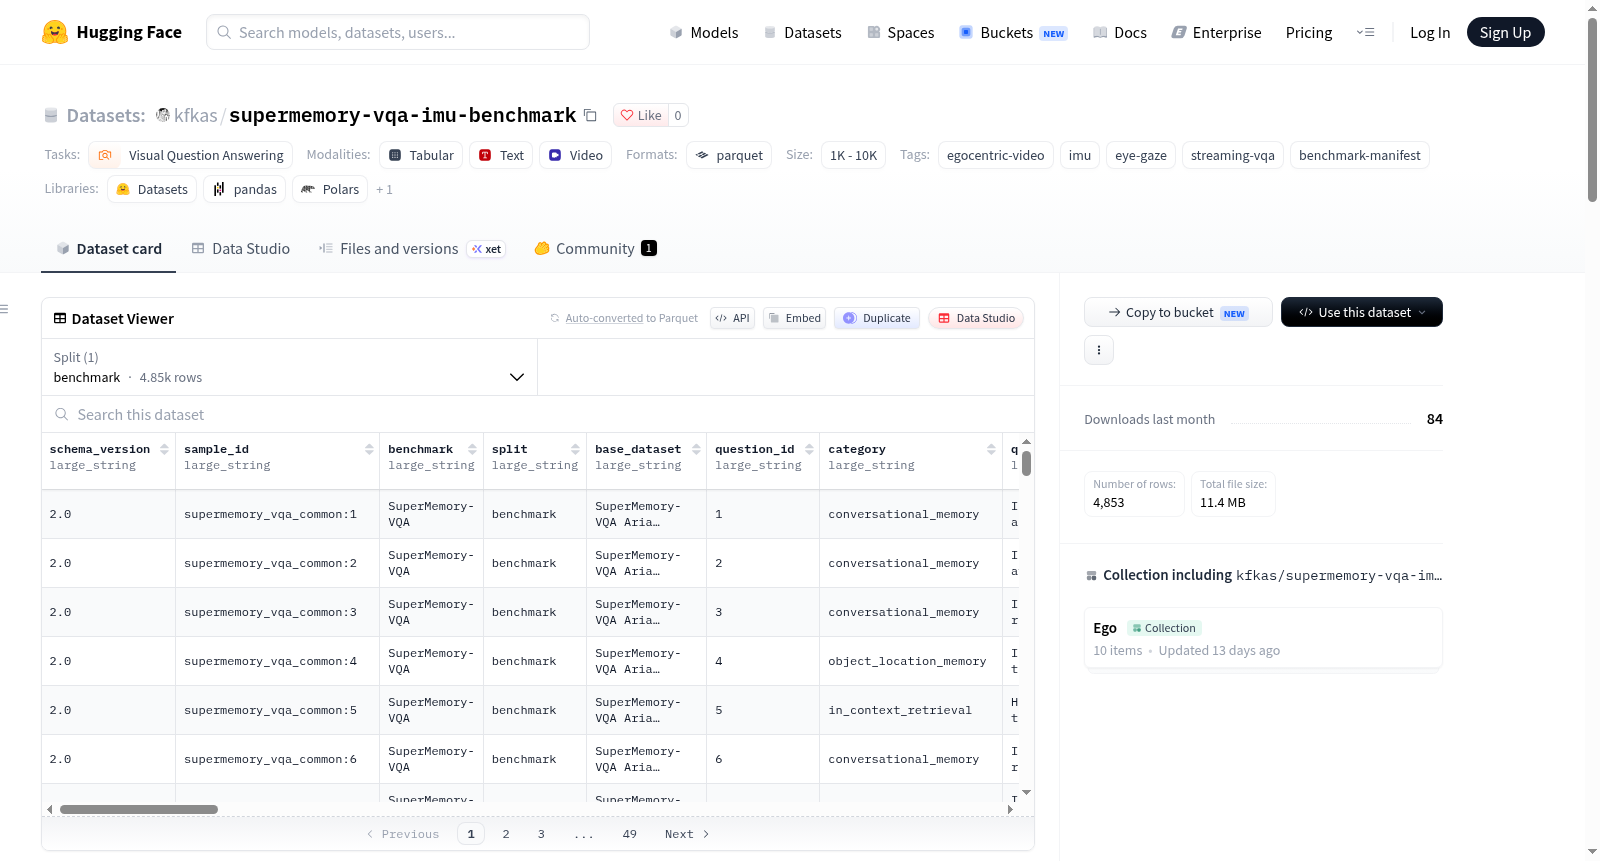Click the Embed button

tap(794, 318)
